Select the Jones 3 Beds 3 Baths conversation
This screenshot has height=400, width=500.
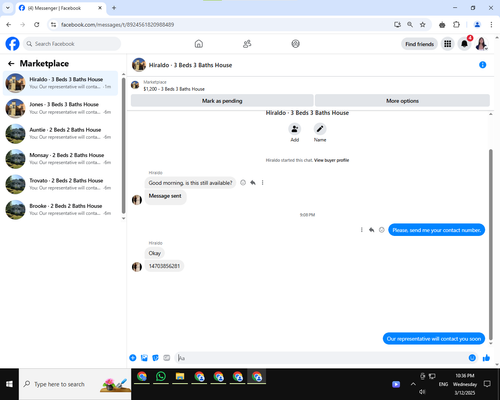61,108
